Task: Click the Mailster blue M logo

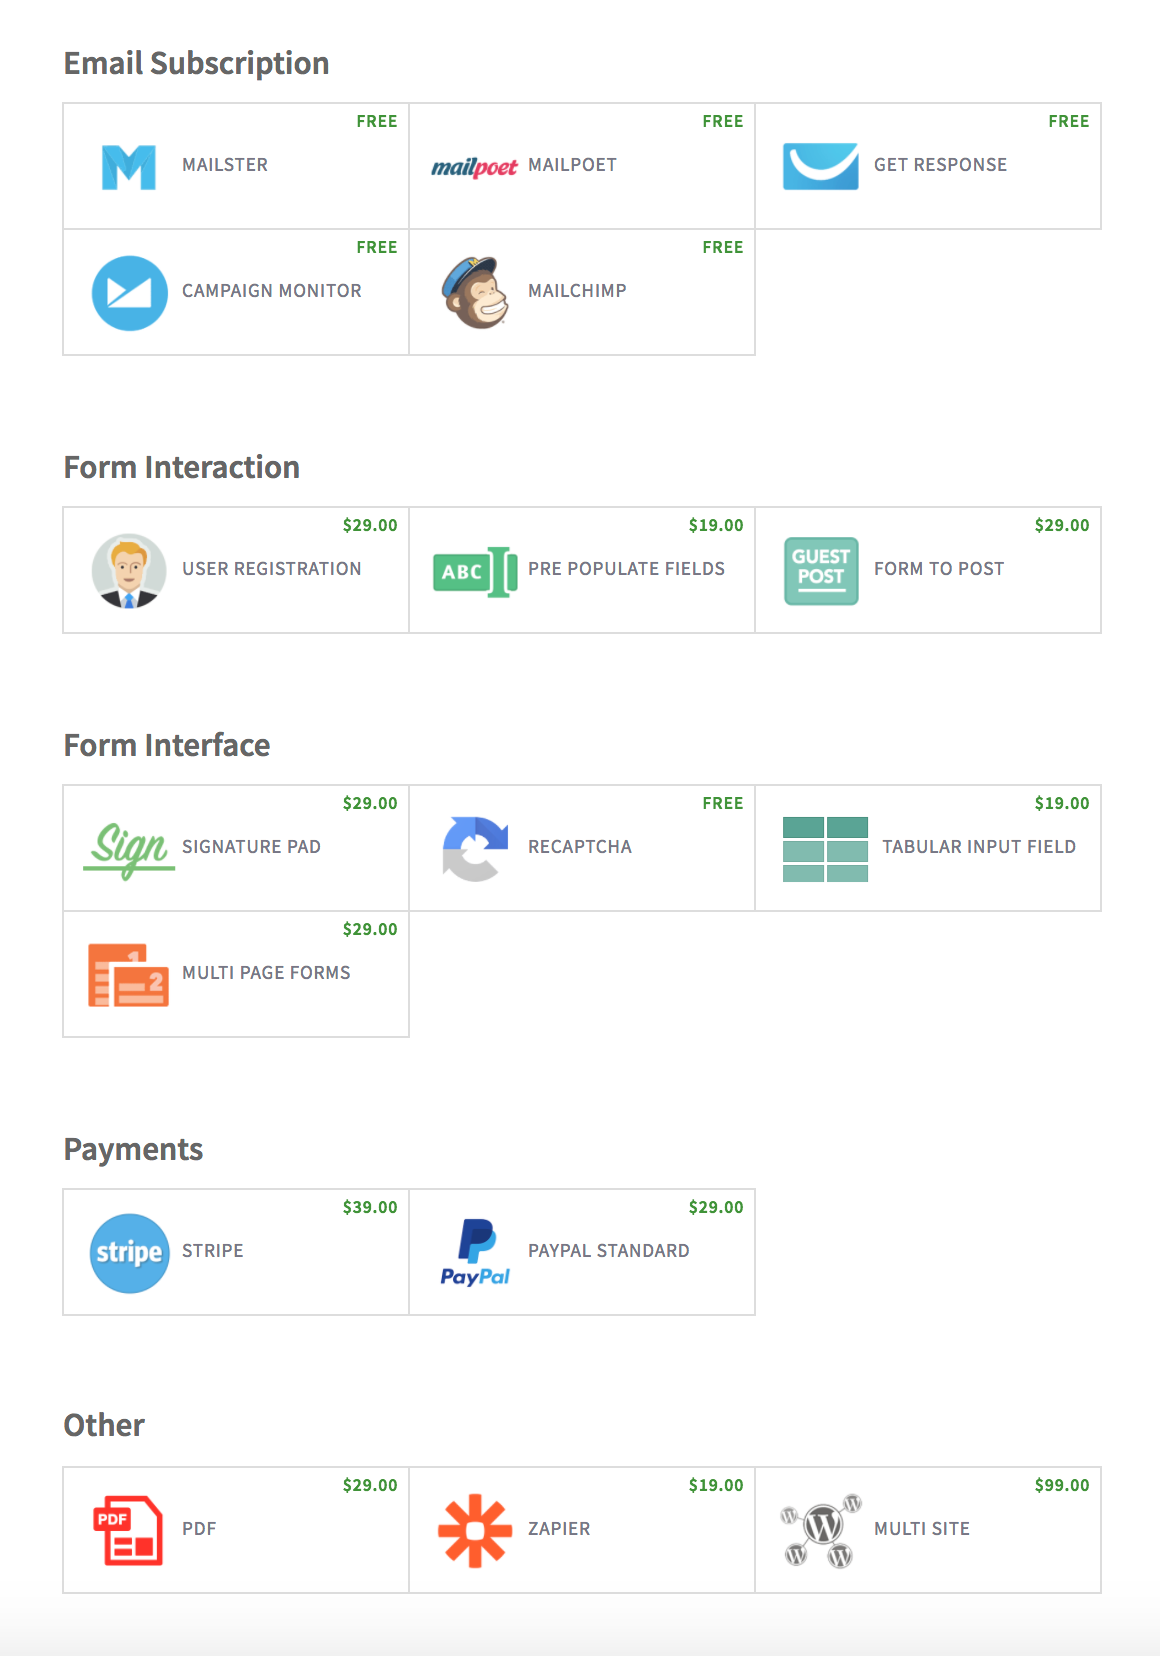Action: pos(129,167)
